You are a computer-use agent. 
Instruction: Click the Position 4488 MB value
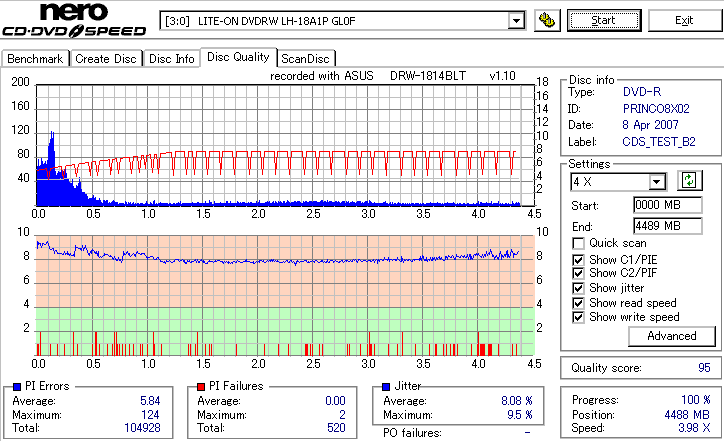coord(687,415)
